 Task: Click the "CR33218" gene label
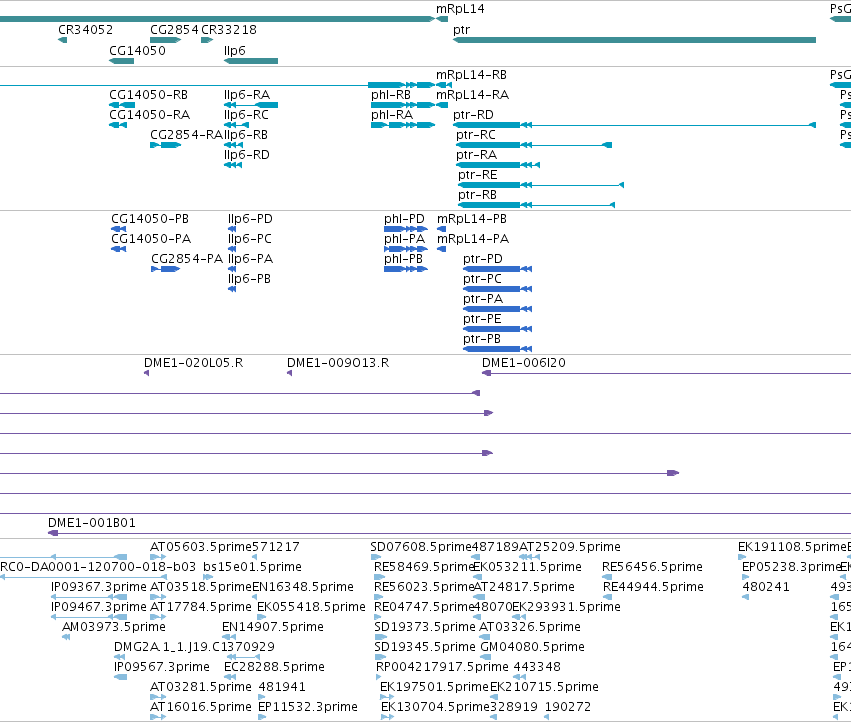[228, 29]
